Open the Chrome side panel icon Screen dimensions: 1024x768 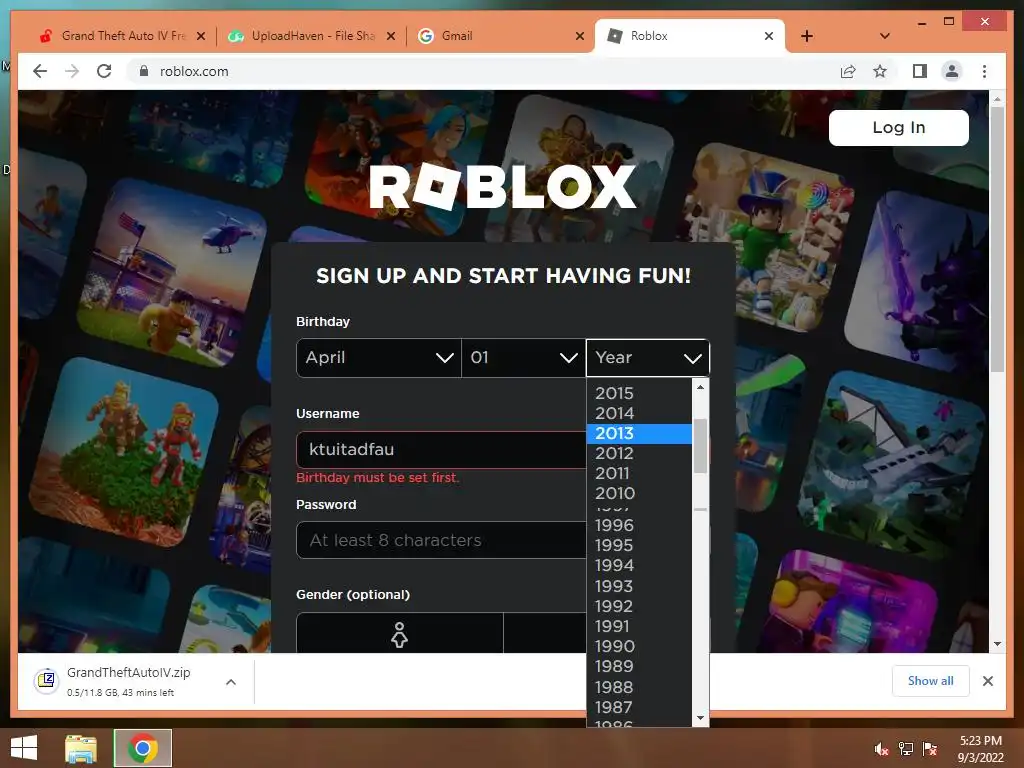pyautogui.click(x=920, y=71)
